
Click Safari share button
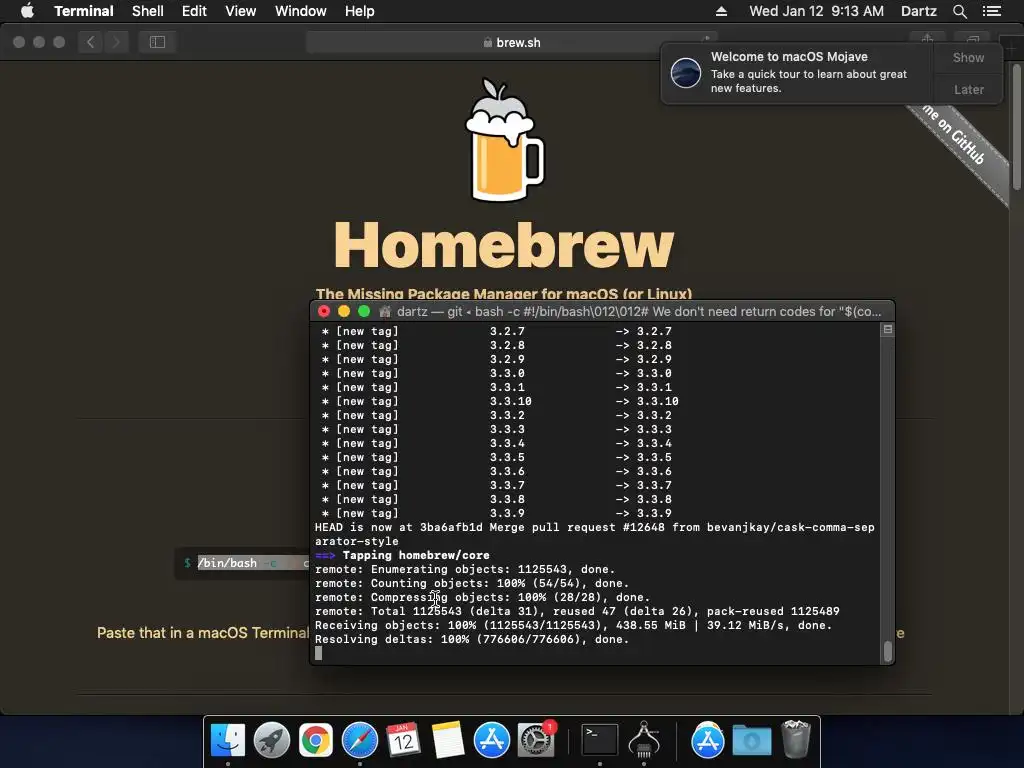(x=927, y=38)
